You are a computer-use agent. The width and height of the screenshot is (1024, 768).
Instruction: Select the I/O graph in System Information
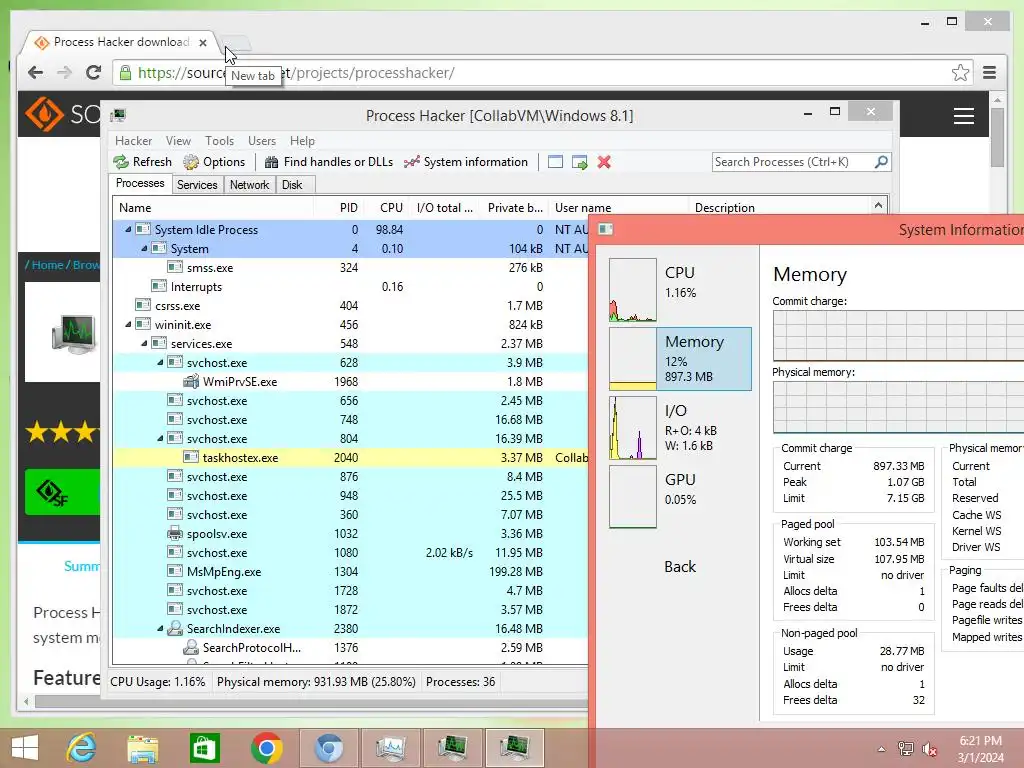(x=633, y=428)
